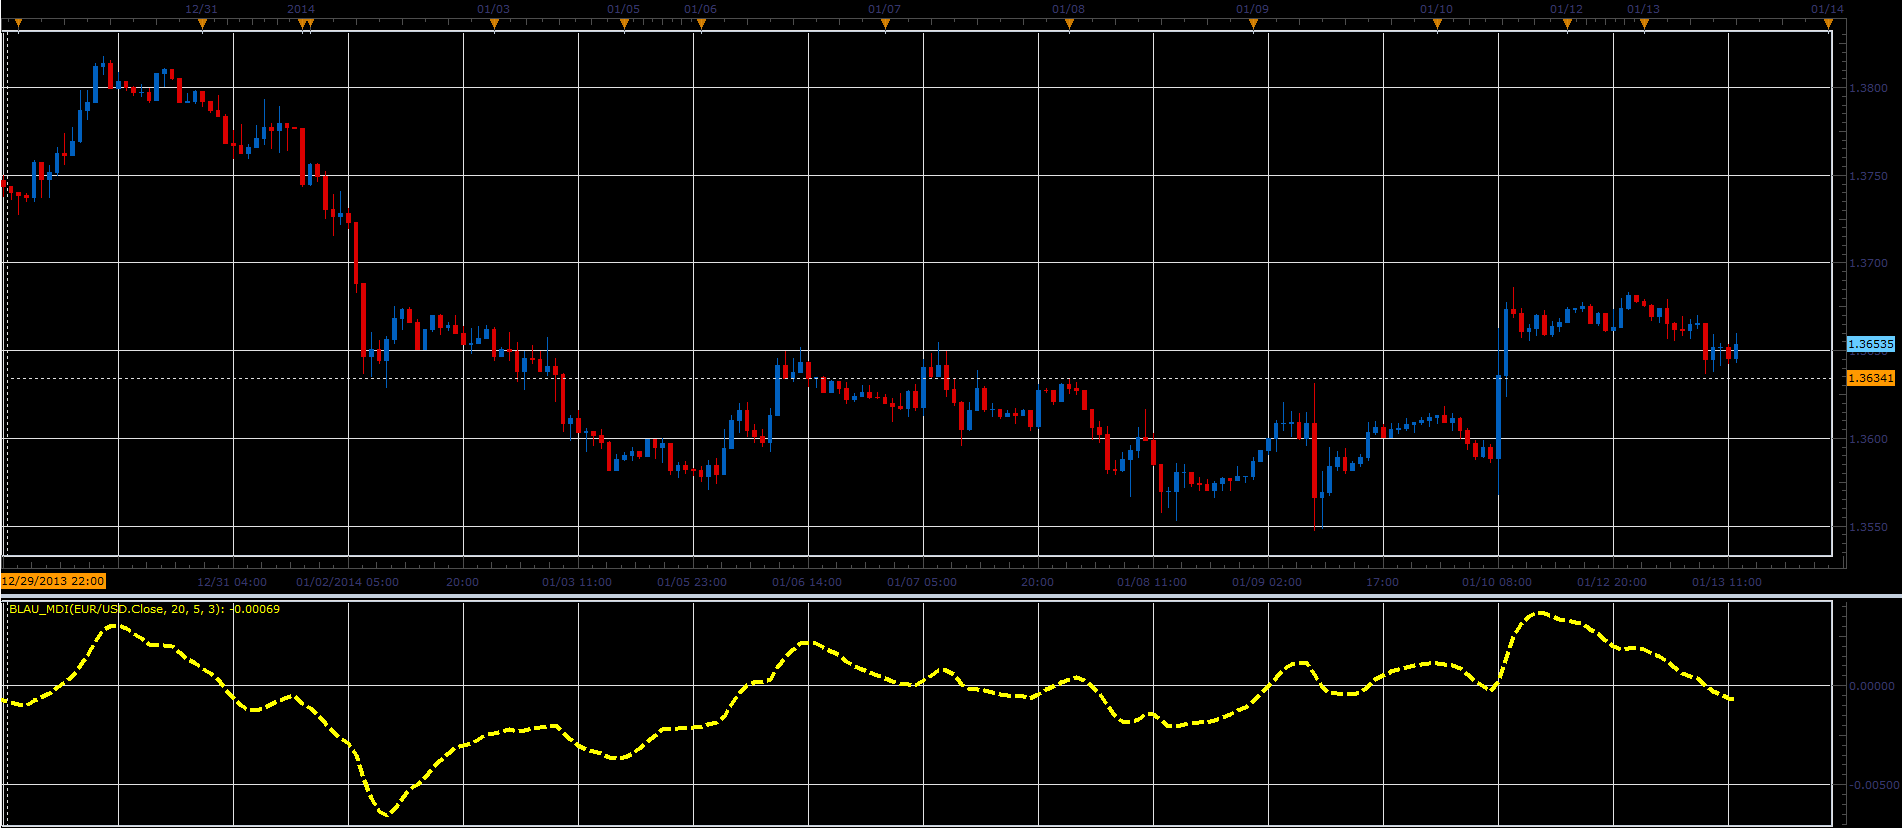Click the orange day marker triangle below 12/31
Image resolution: width=1902 pixels, height=828 pixels.
click(202, 25)
